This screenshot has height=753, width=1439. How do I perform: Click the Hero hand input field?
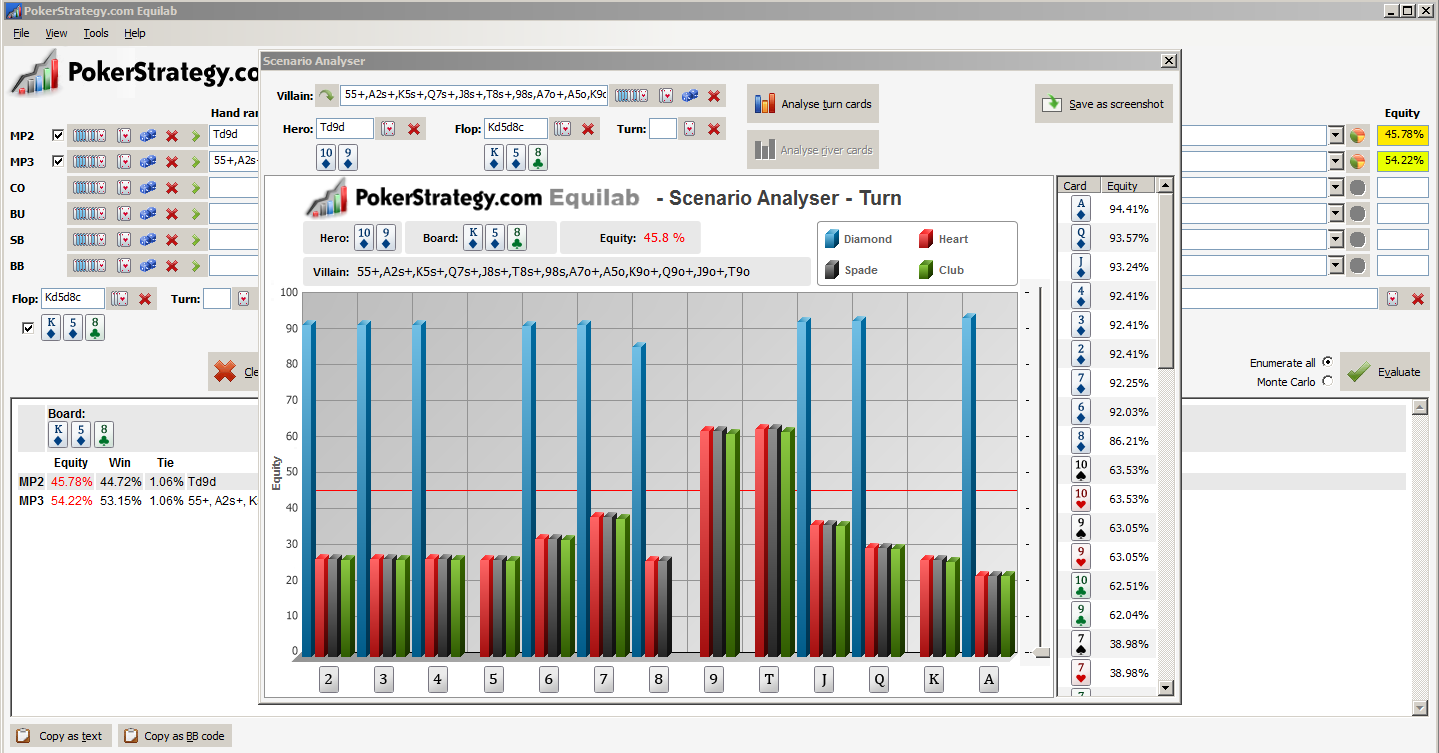click(x=345, y=128)
